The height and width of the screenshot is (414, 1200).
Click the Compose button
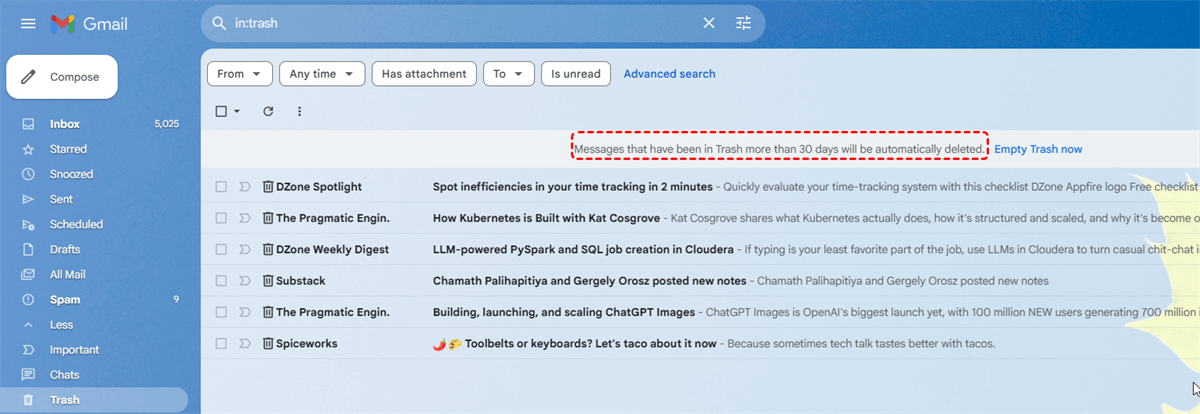62,77
